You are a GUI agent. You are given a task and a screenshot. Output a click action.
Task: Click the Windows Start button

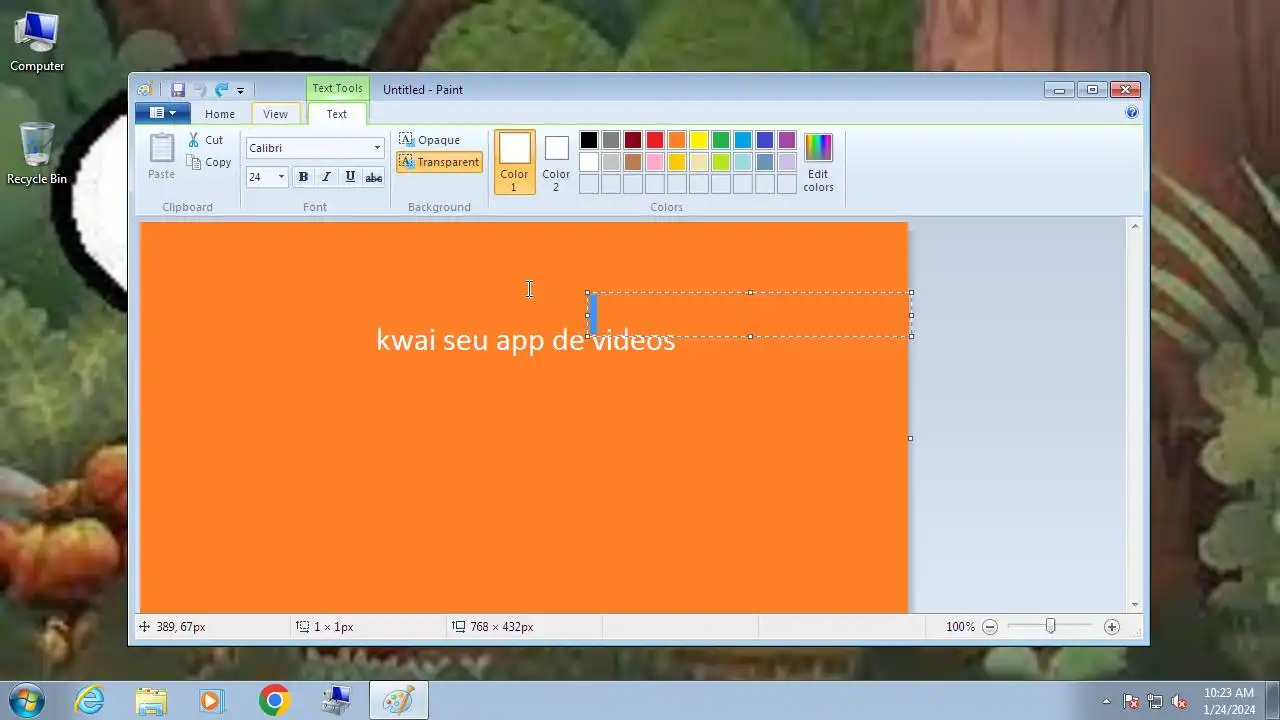[25, 700]
